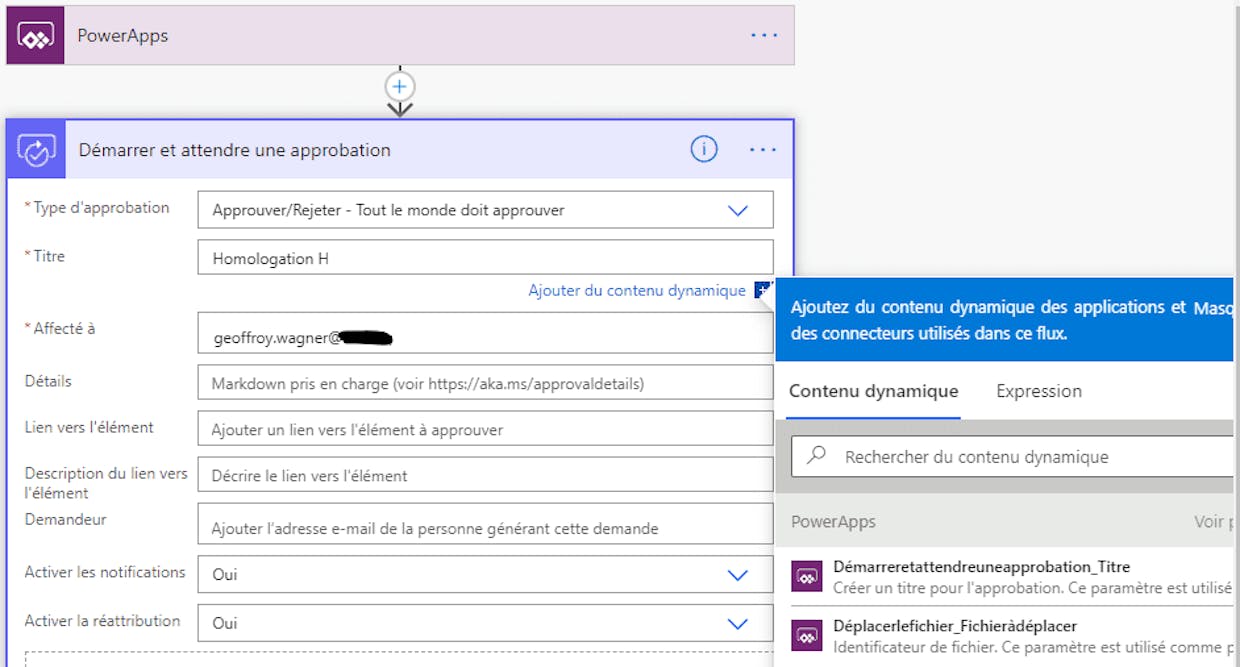This screenshot has width=1240, height=667.
Task: Open the PowerApps step options menu
Action: [764, 35]
